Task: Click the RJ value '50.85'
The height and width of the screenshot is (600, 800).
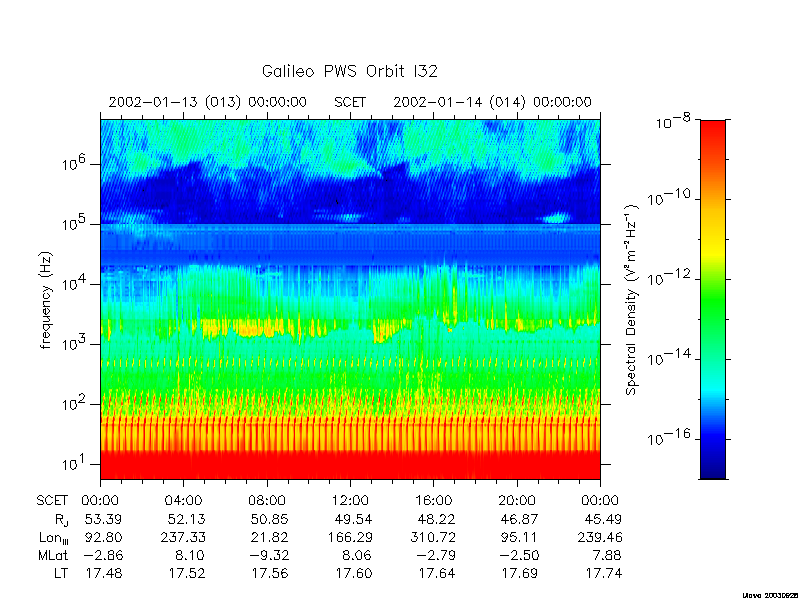Action: point(269,519)
